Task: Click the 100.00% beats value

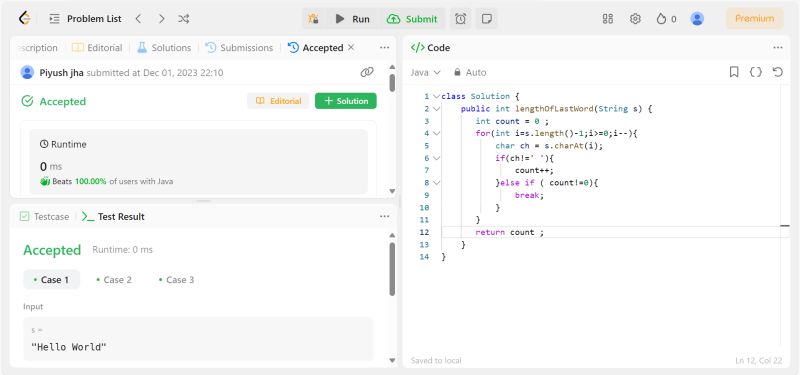Action: pos(90,181)
